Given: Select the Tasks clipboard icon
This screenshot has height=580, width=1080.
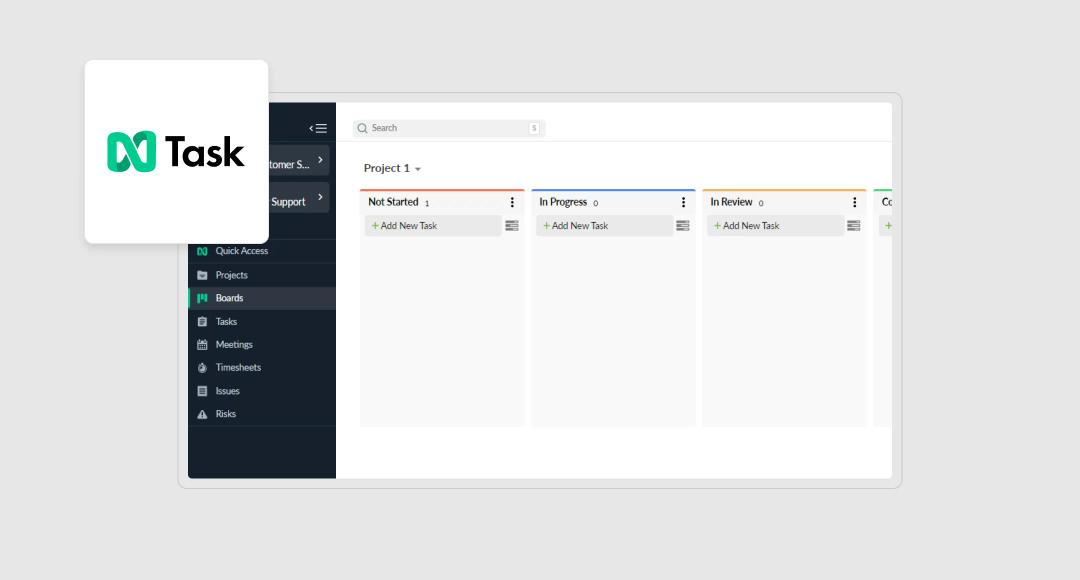Looking at the screenshot, I should (x=202, y=322).
